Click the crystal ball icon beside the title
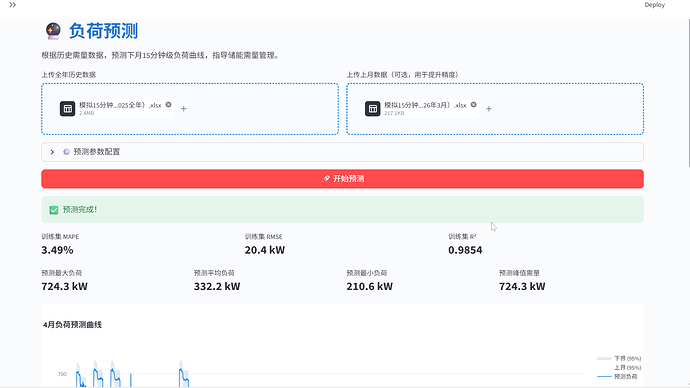 click(x=53, y=31)
